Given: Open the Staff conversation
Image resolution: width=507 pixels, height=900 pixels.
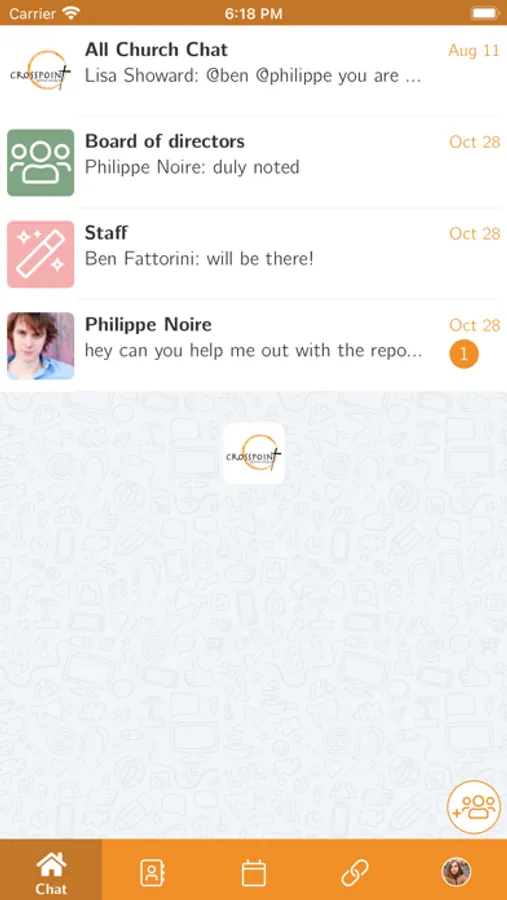Looking at the screenshot, I should pos(253,254).
